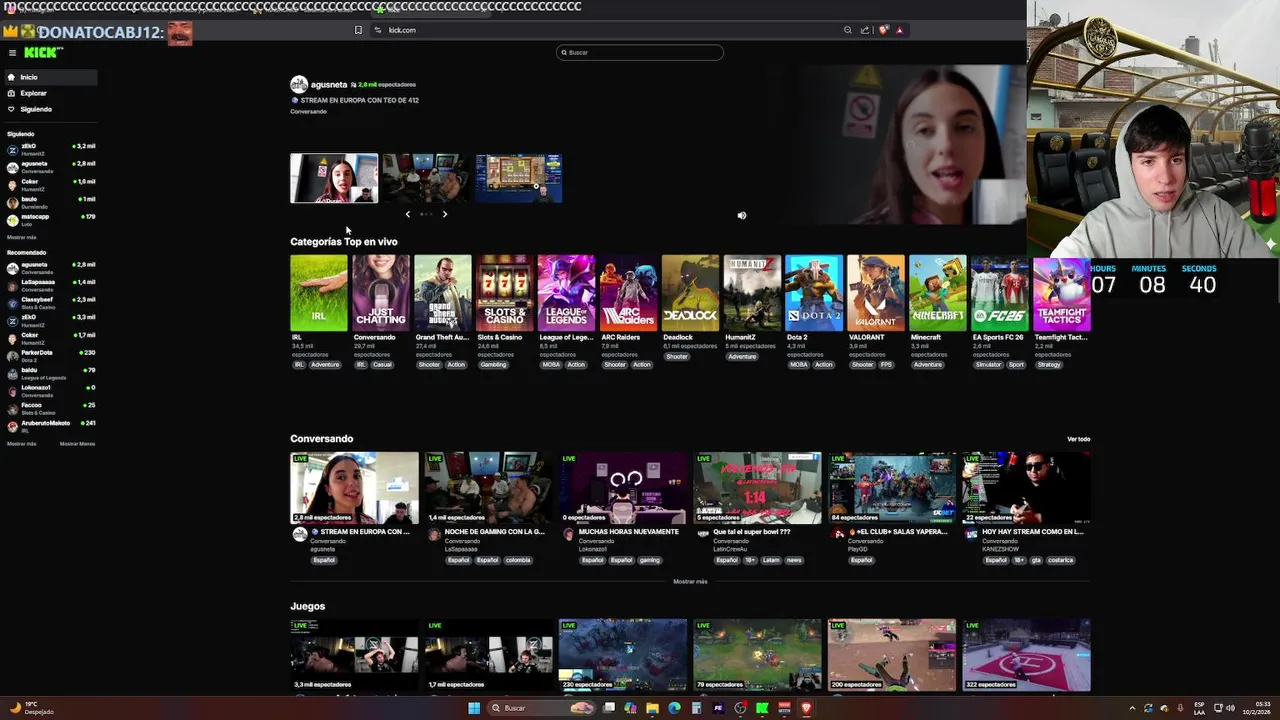Click the browser zoom magnifier icon
This screenshot has height=720, width=1280.
click(x=848, y=30)
